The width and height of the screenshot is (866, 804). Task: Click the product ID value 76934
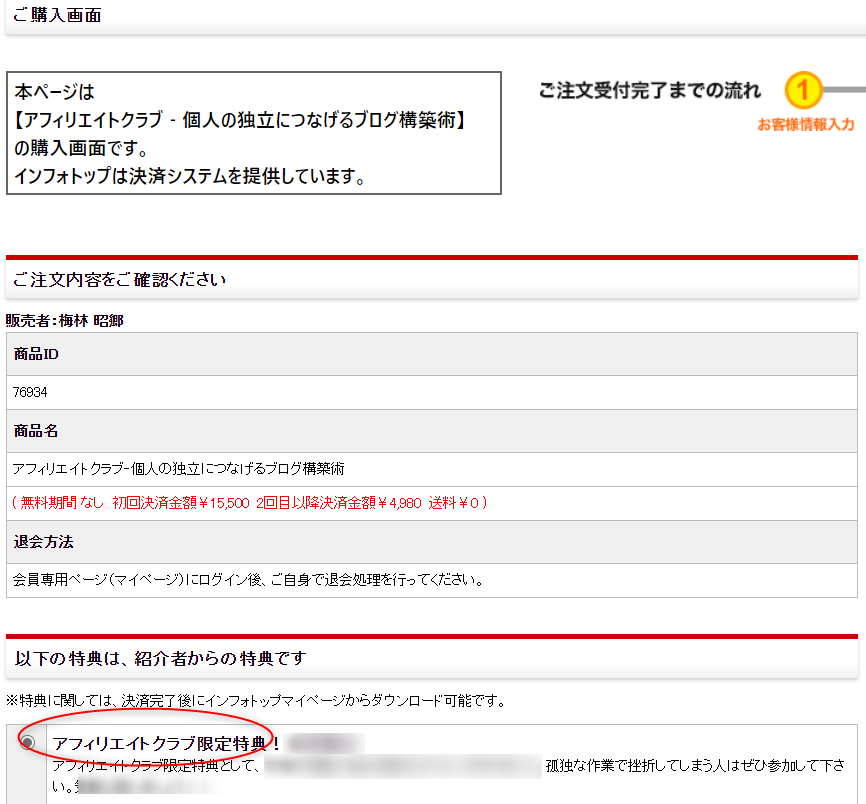pos(31,393)
